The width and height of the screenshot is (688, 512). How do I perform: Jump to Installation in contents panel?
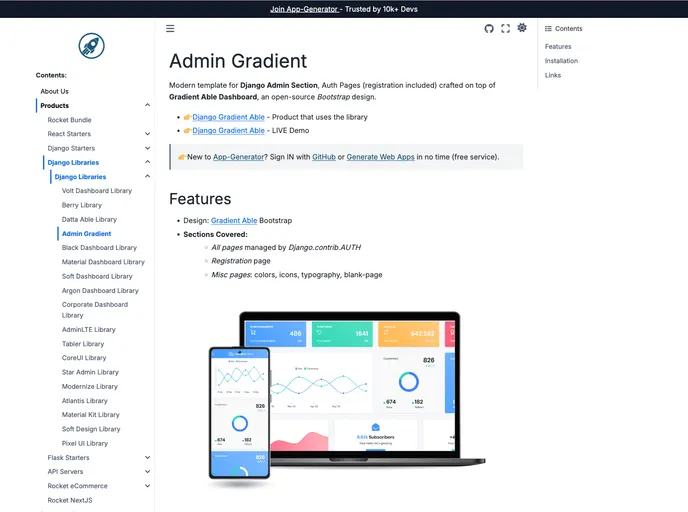[x=561, y=61]
